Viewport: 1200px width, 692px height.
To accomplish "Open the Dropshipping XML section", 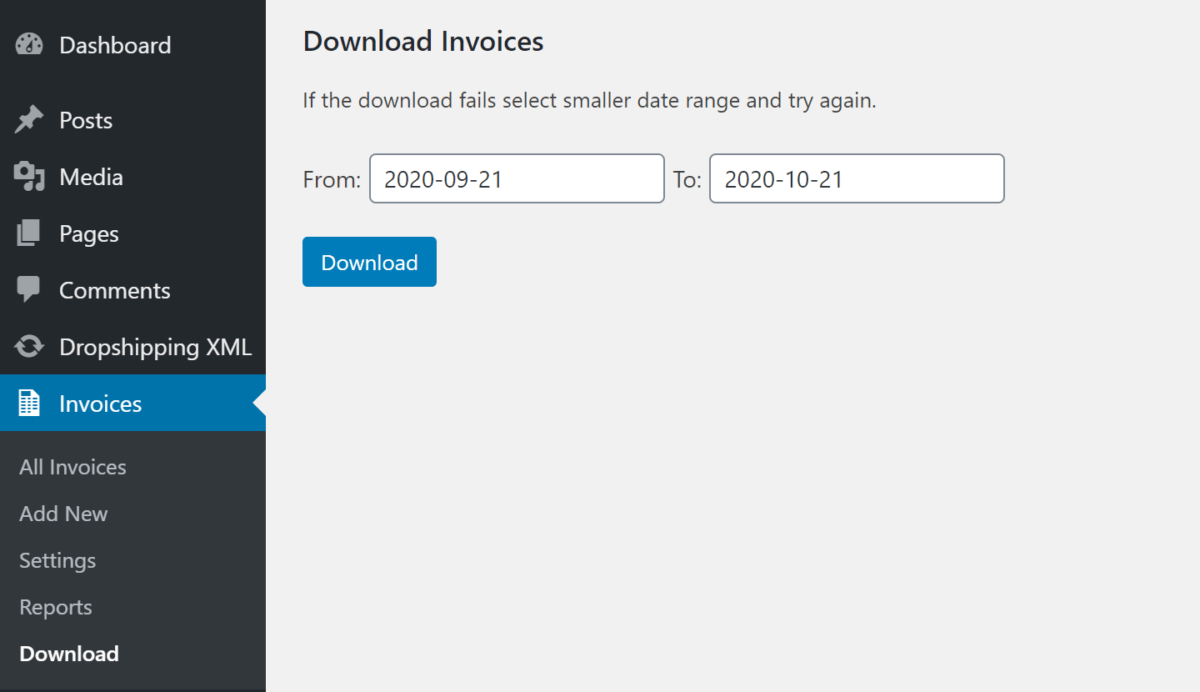I will point(155,347).
